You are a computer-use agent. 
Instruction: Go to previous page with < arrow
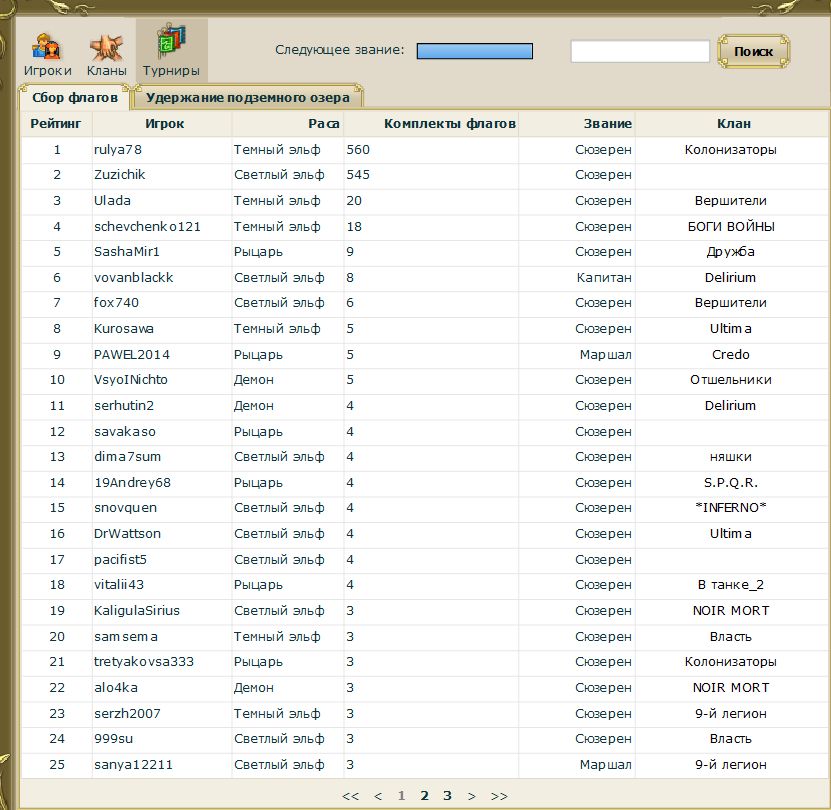click(x=378, y=796)
